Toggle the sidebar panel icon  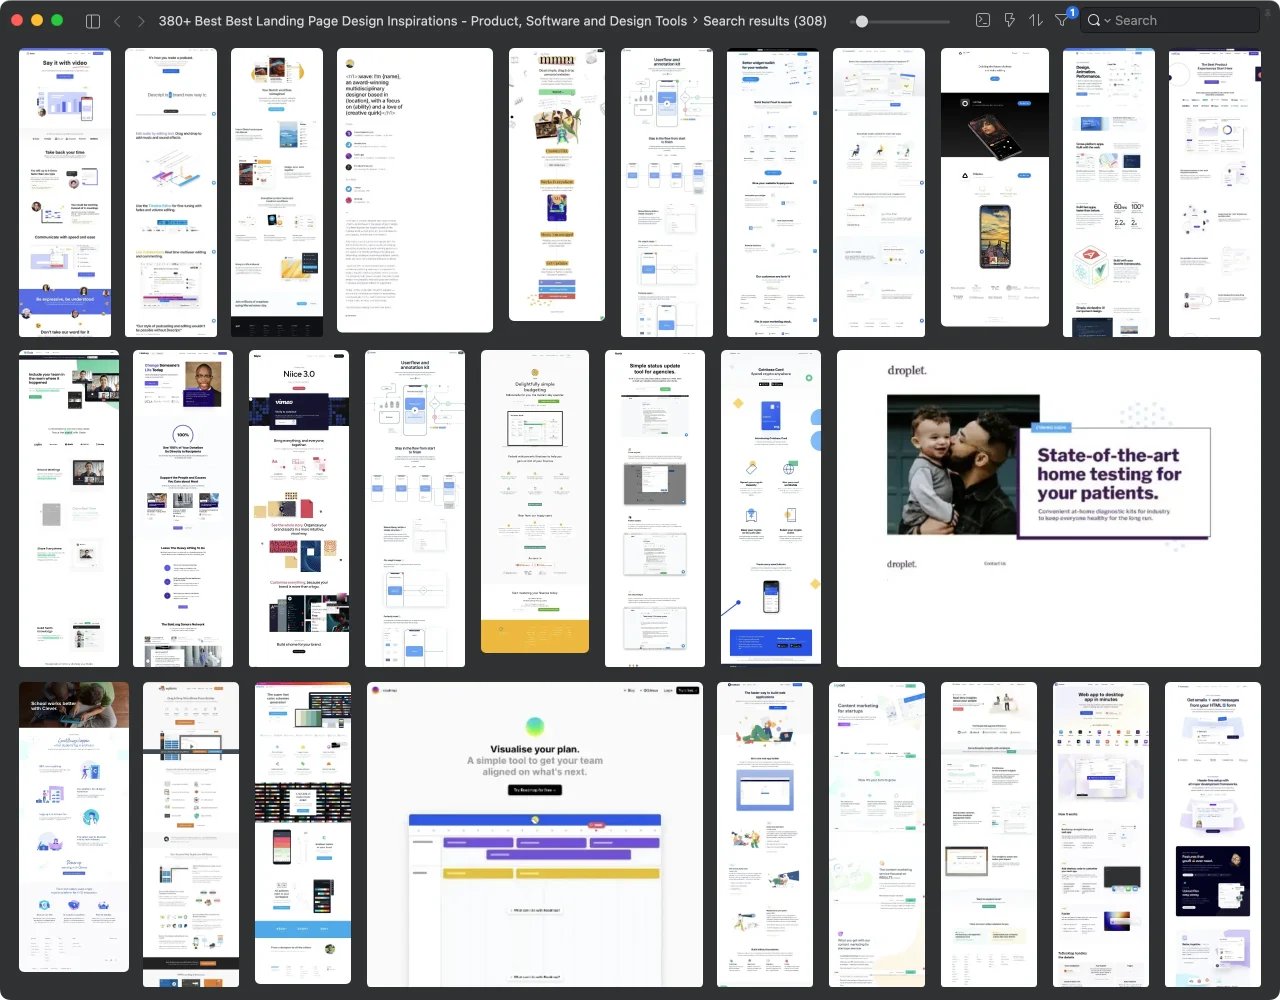pyautogui.click(x=93, y=21)
